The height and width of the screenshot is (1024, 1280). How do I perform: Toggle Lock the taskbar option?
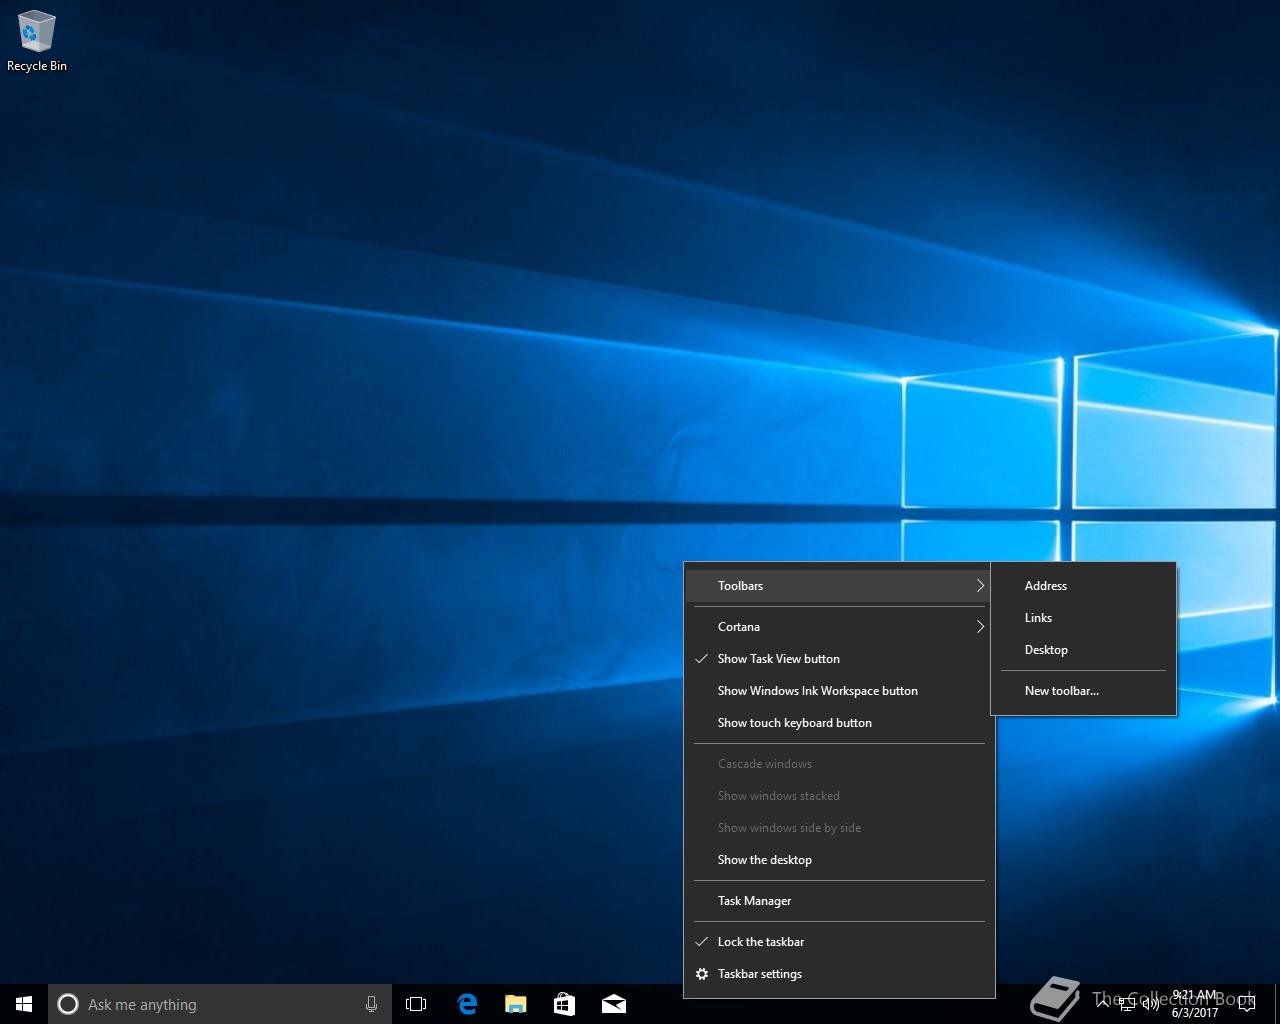coord(760,942)
